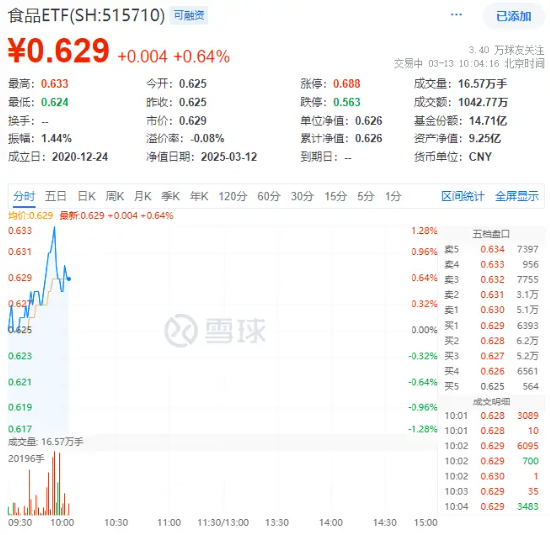Viewport: 550px width, 535px height.
Task: Open 区间统计 range statistics
Action: tap(462, 196)
